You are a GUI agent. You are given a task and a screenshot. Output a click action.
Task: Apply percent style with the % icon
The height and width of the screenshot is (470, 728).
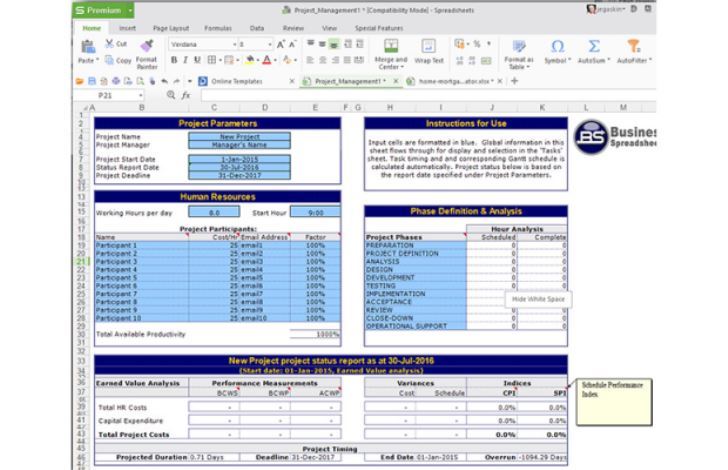click(476, 44)
